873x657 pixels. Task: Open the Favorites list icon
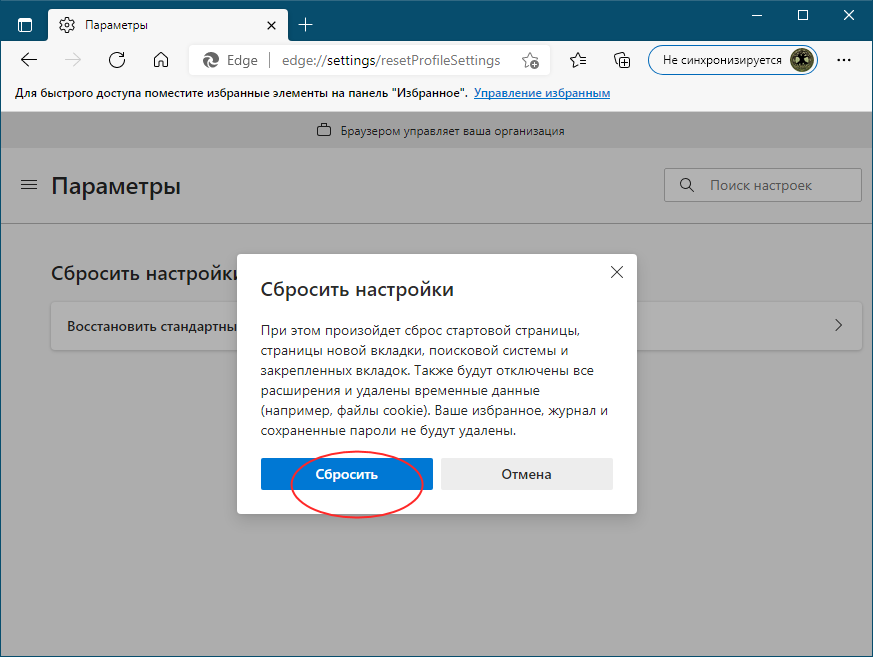[x=578, y=60]
